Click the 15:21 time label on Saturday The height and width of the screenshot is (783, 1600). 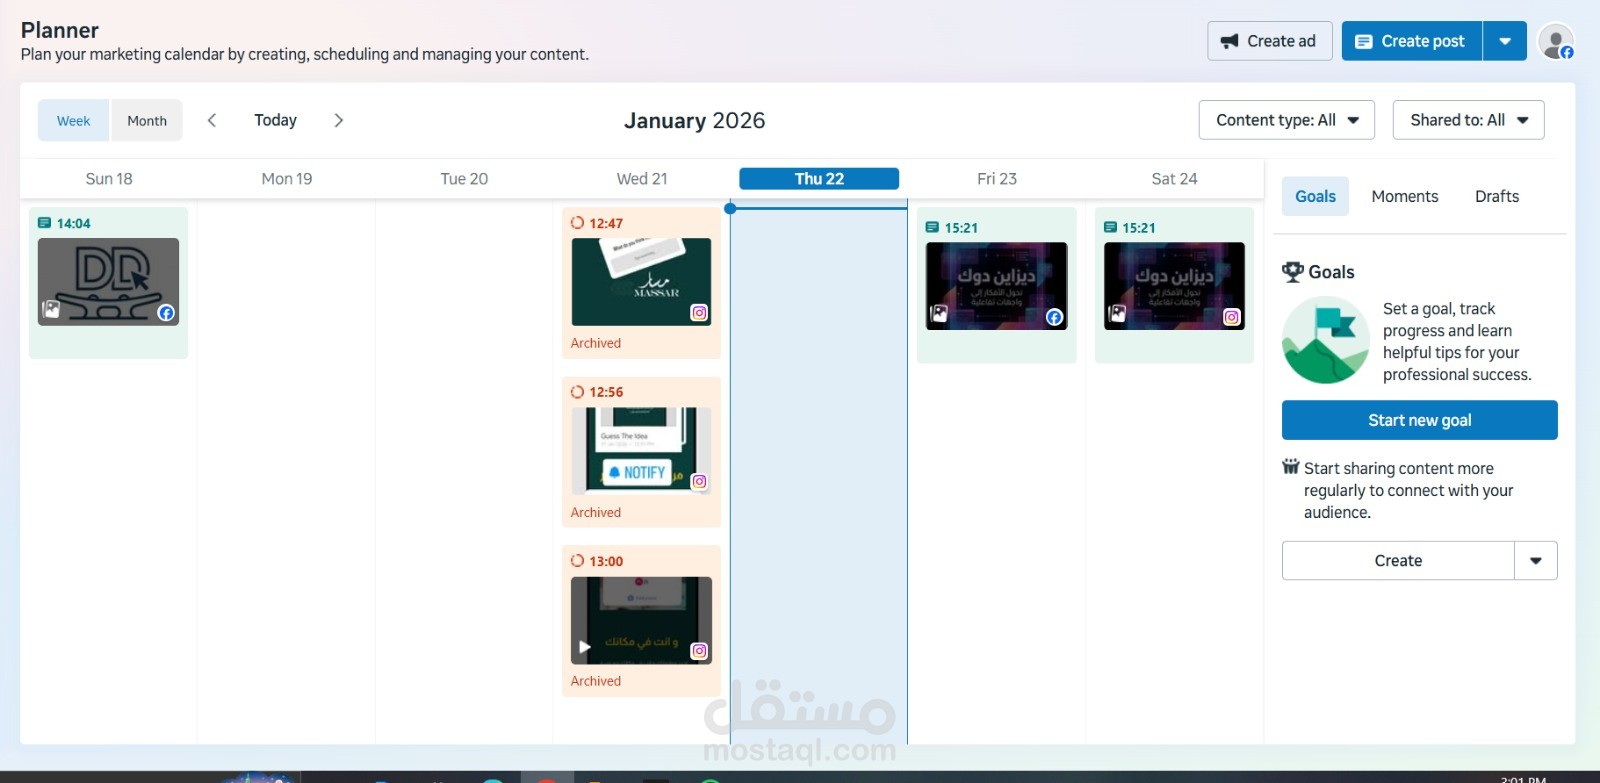click(1139, 228)
